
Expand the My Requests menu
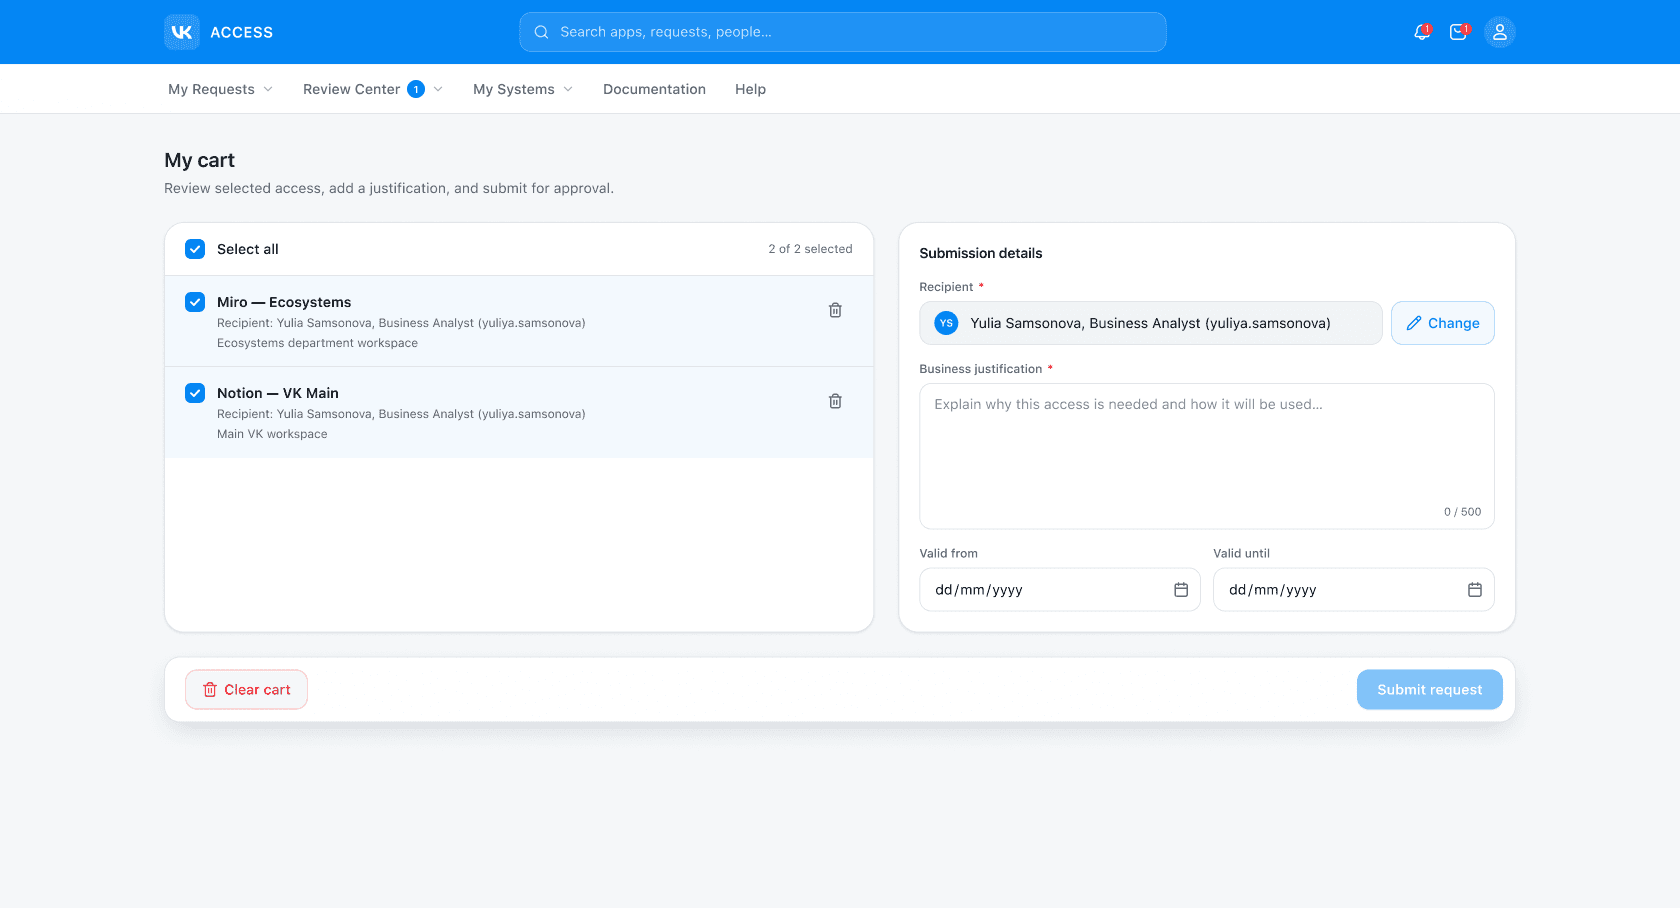[220, 89]
